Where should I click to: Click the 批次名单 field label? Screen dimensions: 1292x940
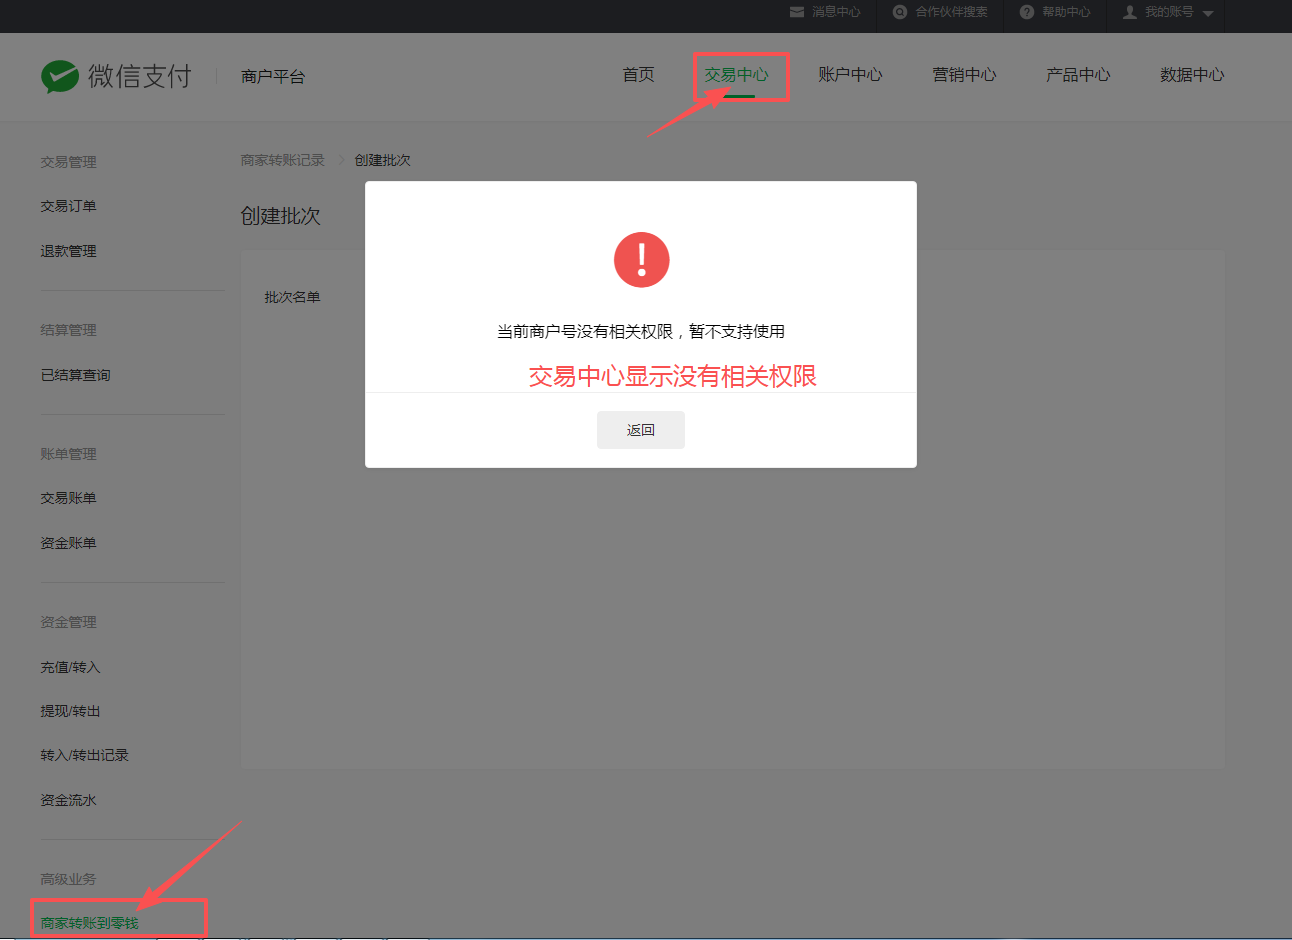tap(292, 297)
